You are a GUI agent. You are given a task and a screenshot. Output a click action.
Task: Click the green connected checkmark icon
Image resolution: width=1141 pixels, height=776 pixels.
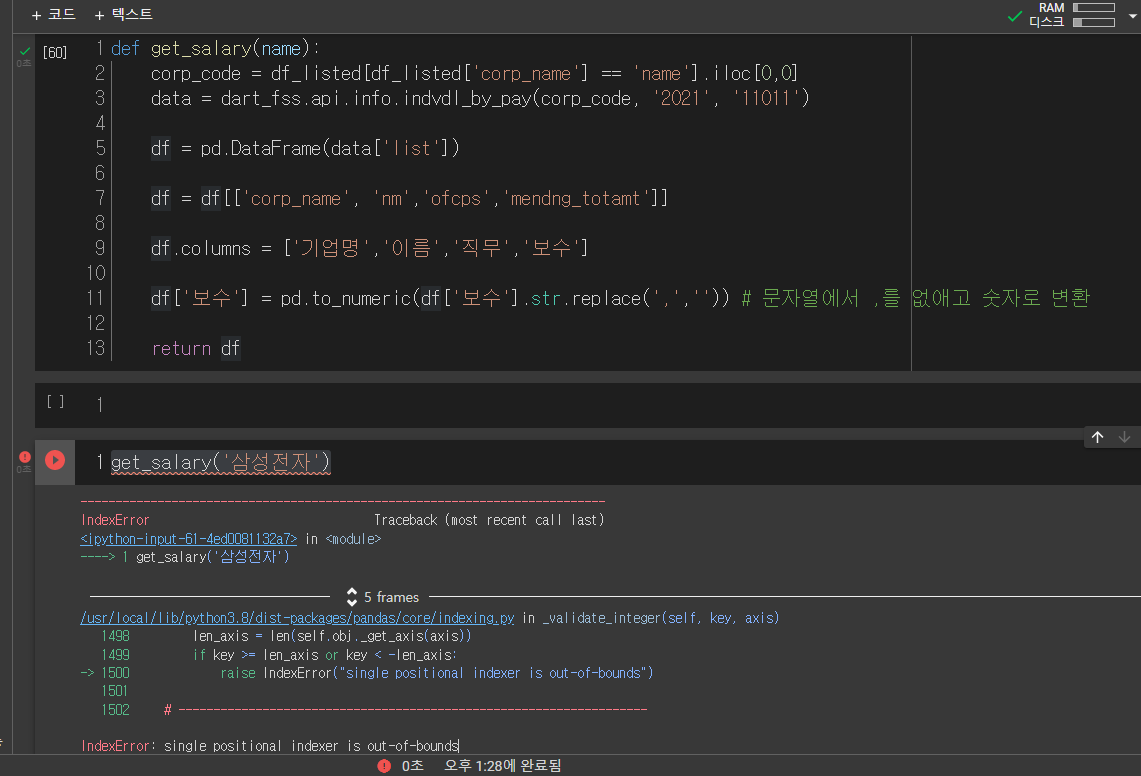click(1014, 15)
